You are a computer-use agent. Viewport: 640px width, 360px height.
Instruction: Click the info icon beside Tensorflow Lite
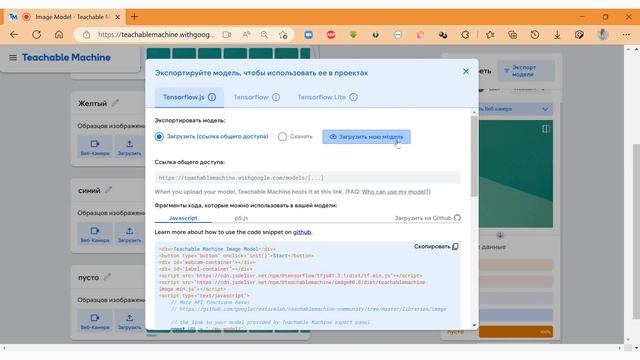click(353, 97)
